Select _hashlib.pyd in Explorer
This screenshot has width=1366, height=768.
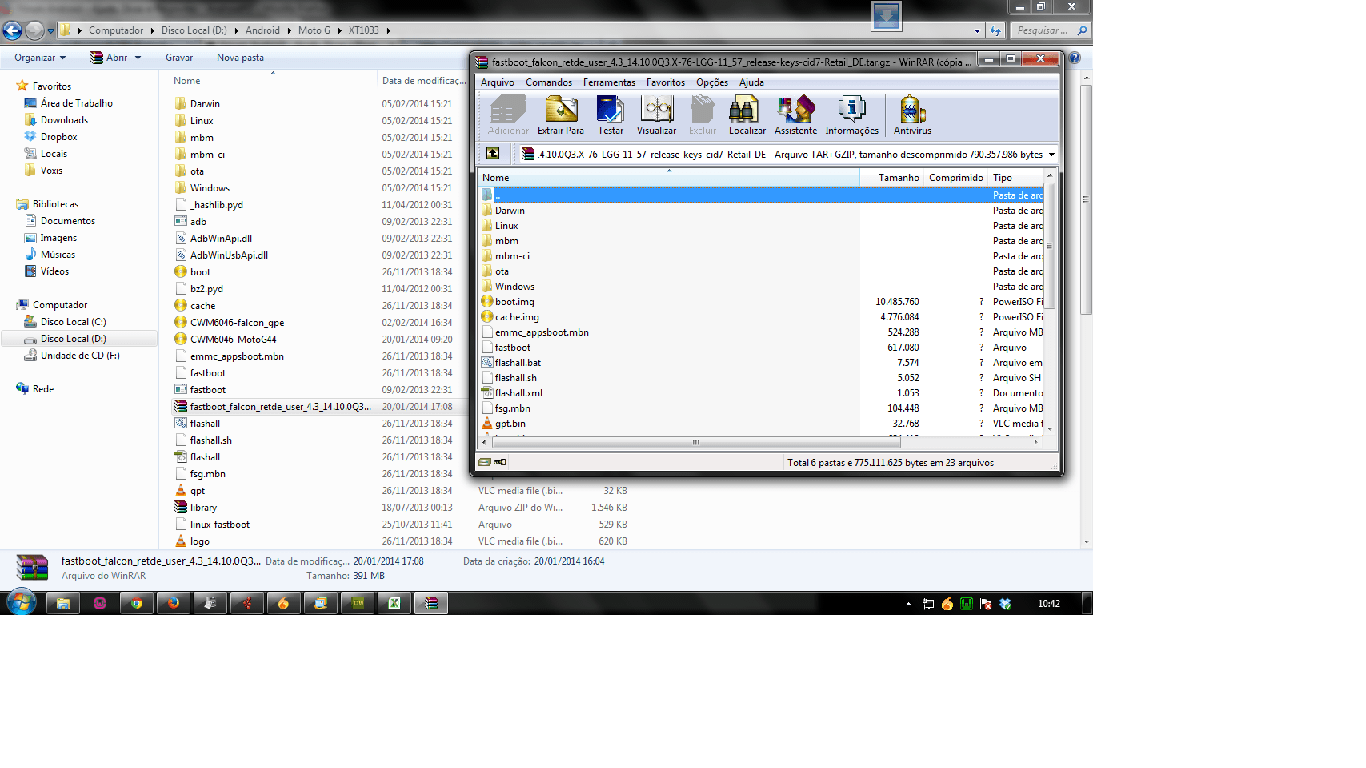coord(215,204)
